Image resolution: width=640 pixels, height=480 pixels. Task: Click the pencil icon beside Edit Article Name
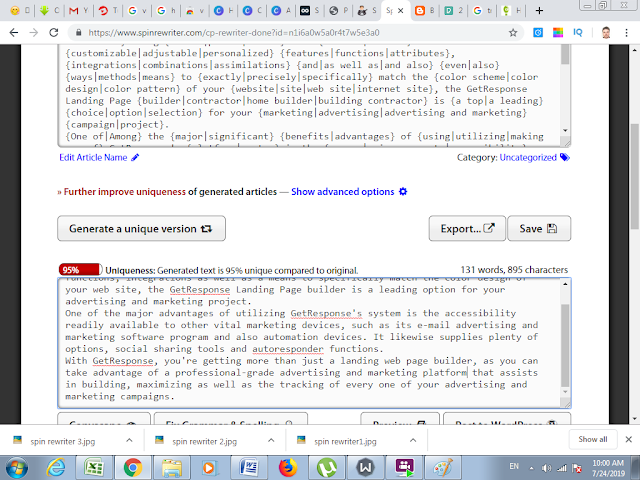[135, 158]
